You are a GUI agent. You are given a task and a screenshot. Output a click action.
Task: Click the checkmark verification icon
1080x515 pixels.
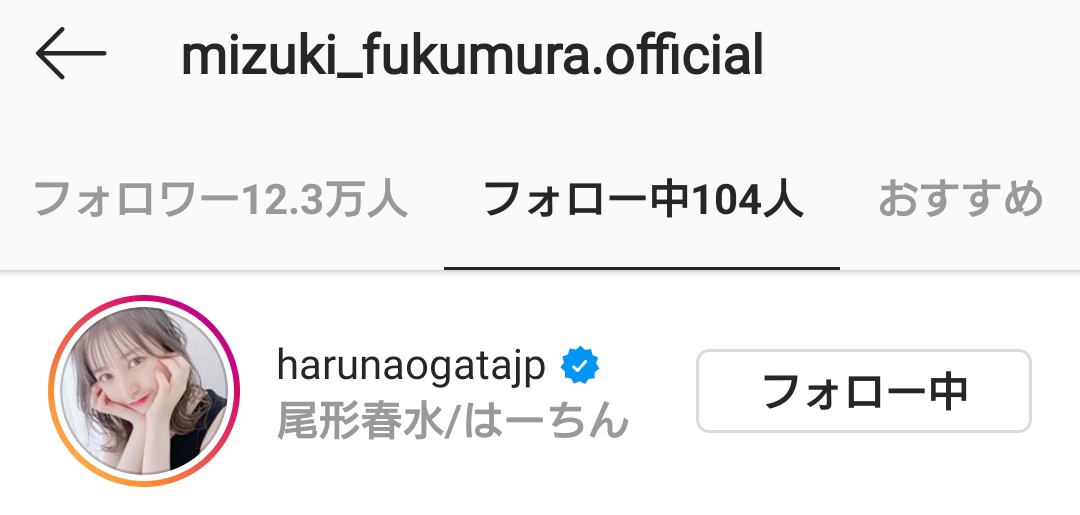click(x=580, y=366)
